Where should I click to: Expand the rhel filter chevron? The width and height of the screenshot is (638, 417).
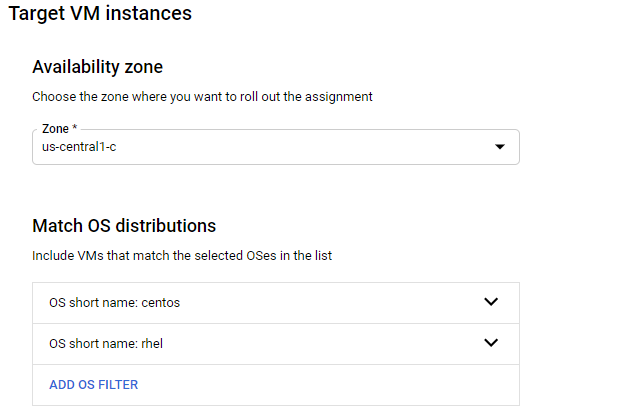(490, 343)
